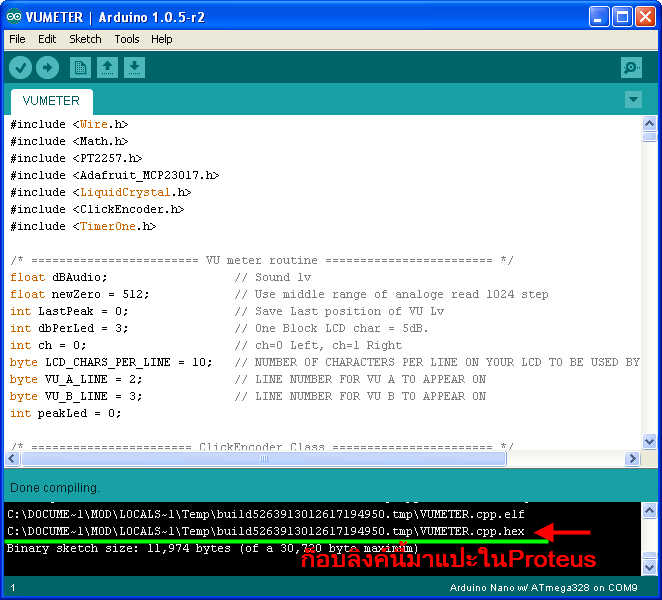The width and height of the screenshot is (662, 600).
Task: Click the 'int peakLed = 0;' line
Action: click(x=66, y=413)
